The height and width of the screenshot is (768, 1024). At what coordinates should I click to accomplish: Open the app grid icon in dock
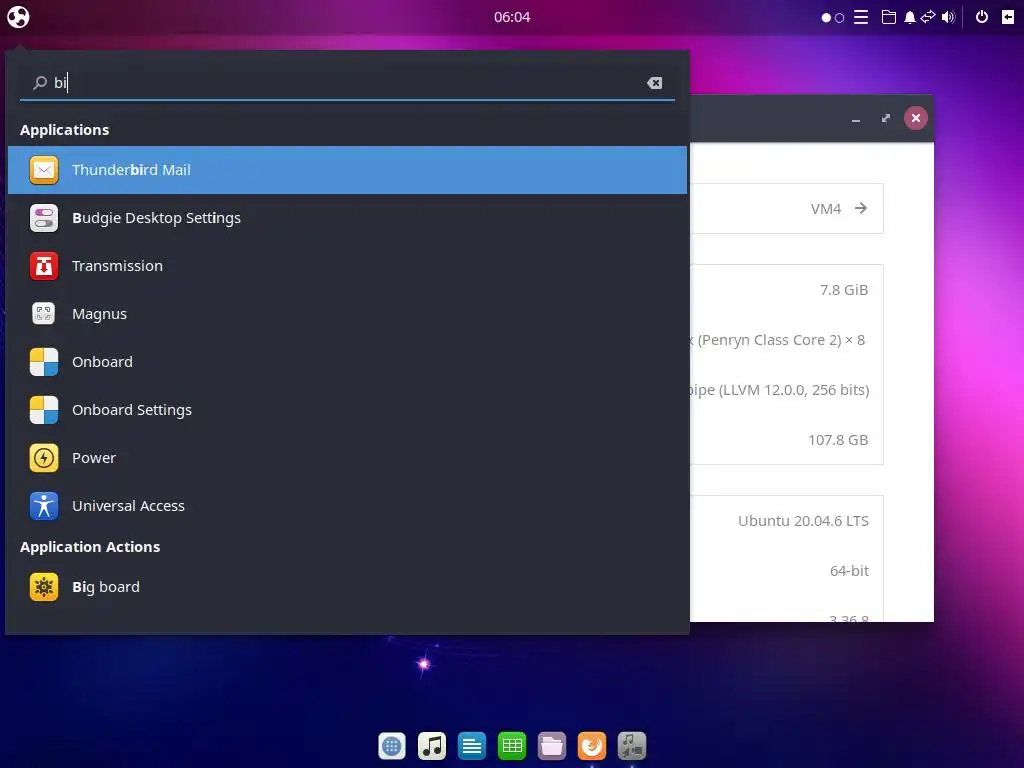coord(392,746)
